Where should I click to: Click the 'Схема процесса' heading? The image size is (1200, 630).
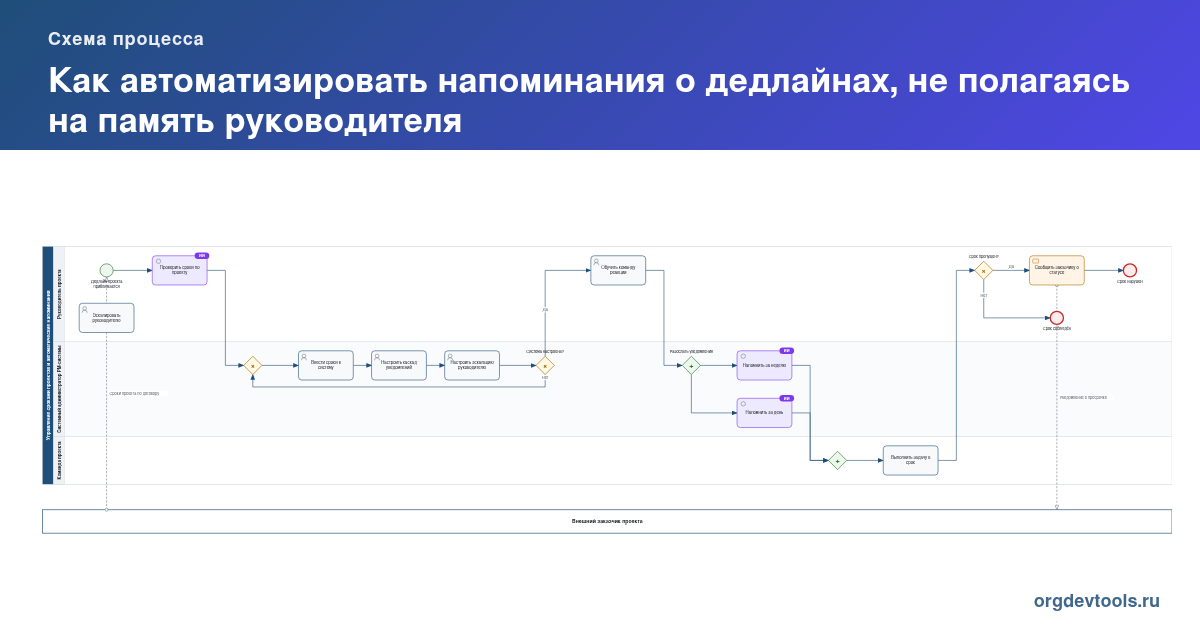126,39
